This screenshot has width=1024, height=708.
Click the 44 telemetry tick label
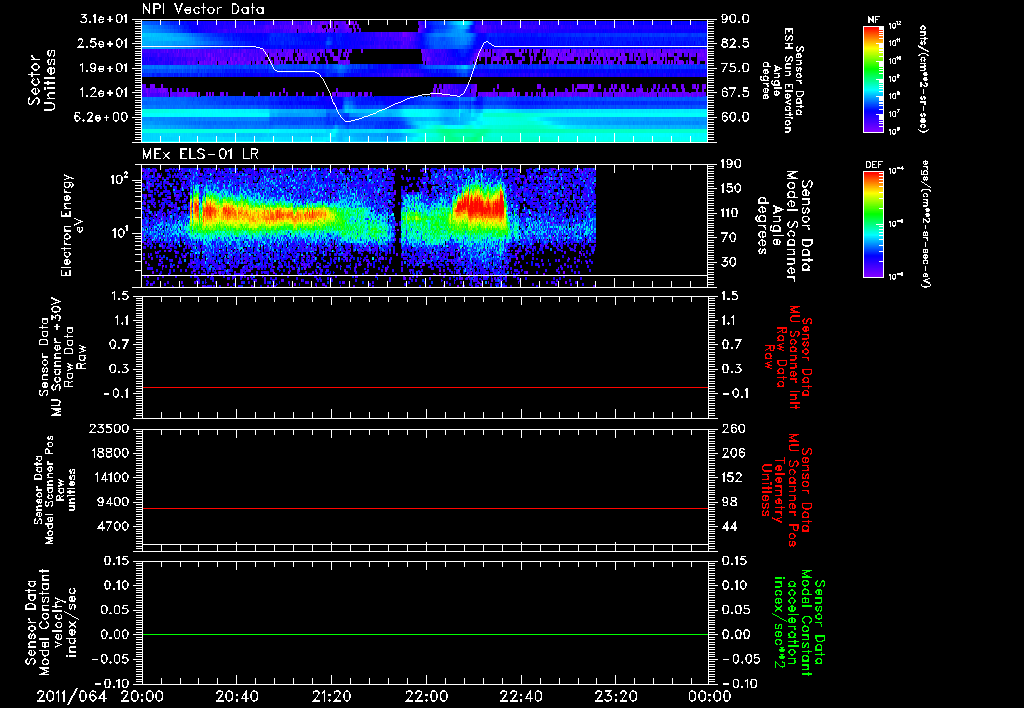729,526
